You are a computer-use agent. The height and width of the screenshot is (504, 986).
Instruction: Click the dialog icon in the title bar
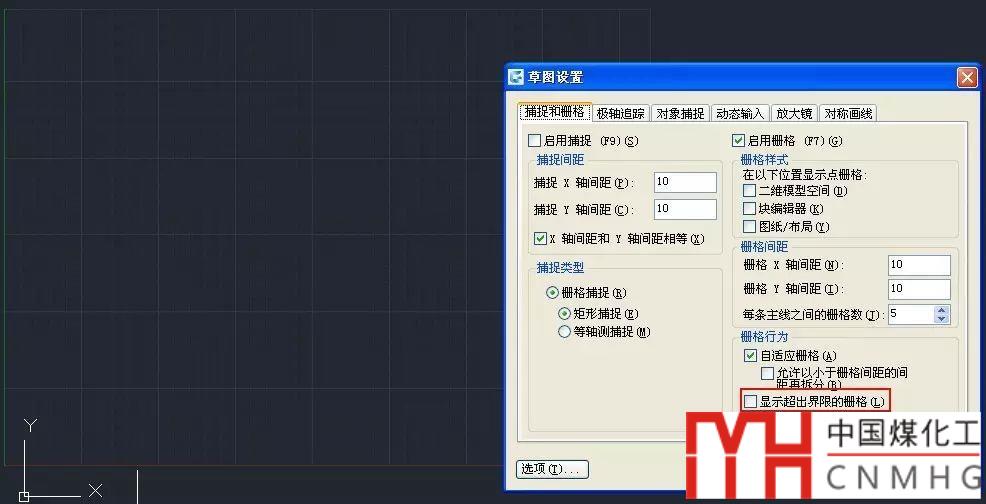pos(516,77)
